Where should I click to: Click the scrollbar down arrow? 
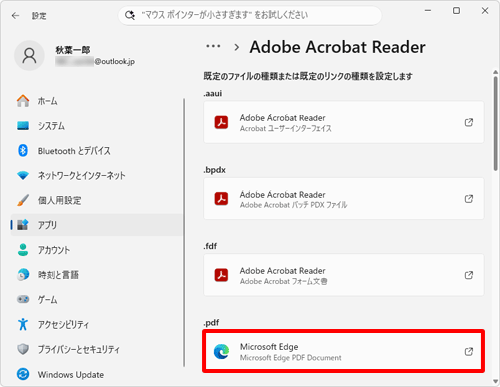click(x=495, y=381)
